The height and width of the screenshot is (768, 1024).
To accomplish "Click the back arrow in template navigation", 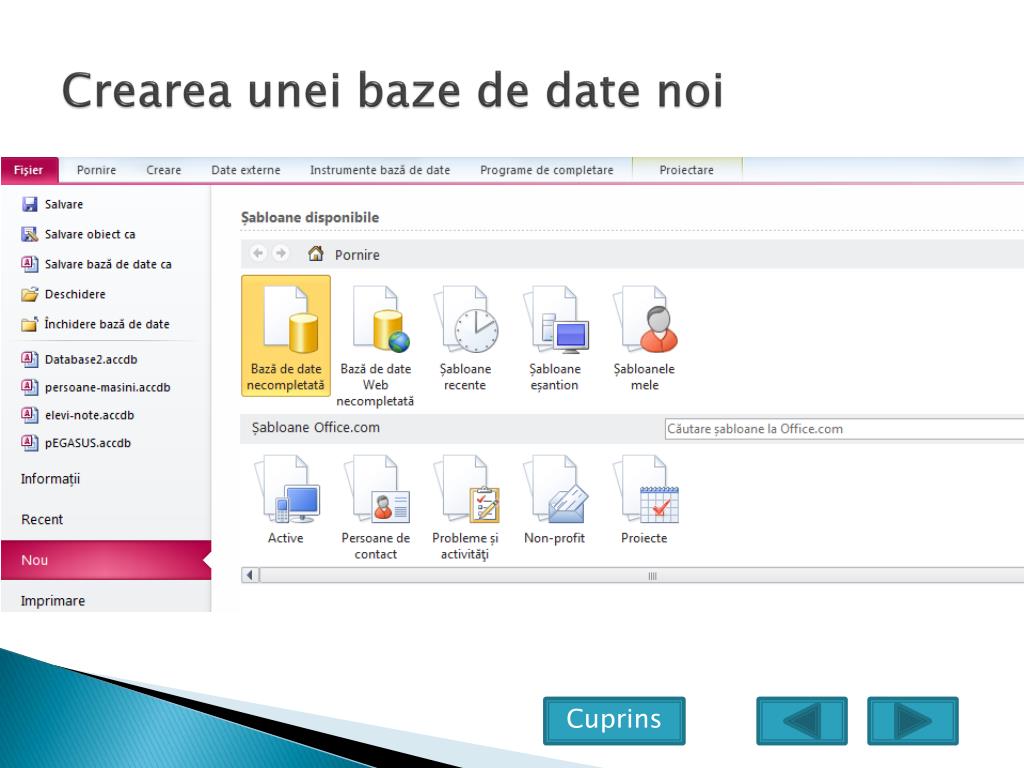I will [258, 253].
